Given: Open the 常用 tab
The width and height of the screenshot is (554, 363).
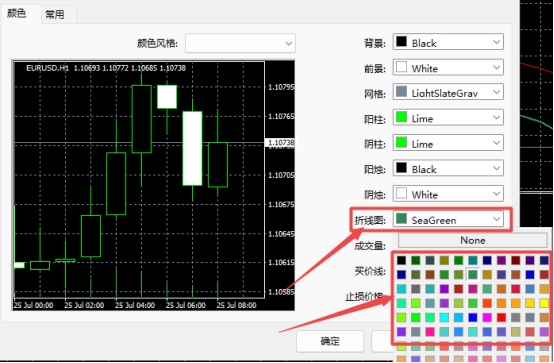Looking at the screenshot, I should [x=55, y=14].
